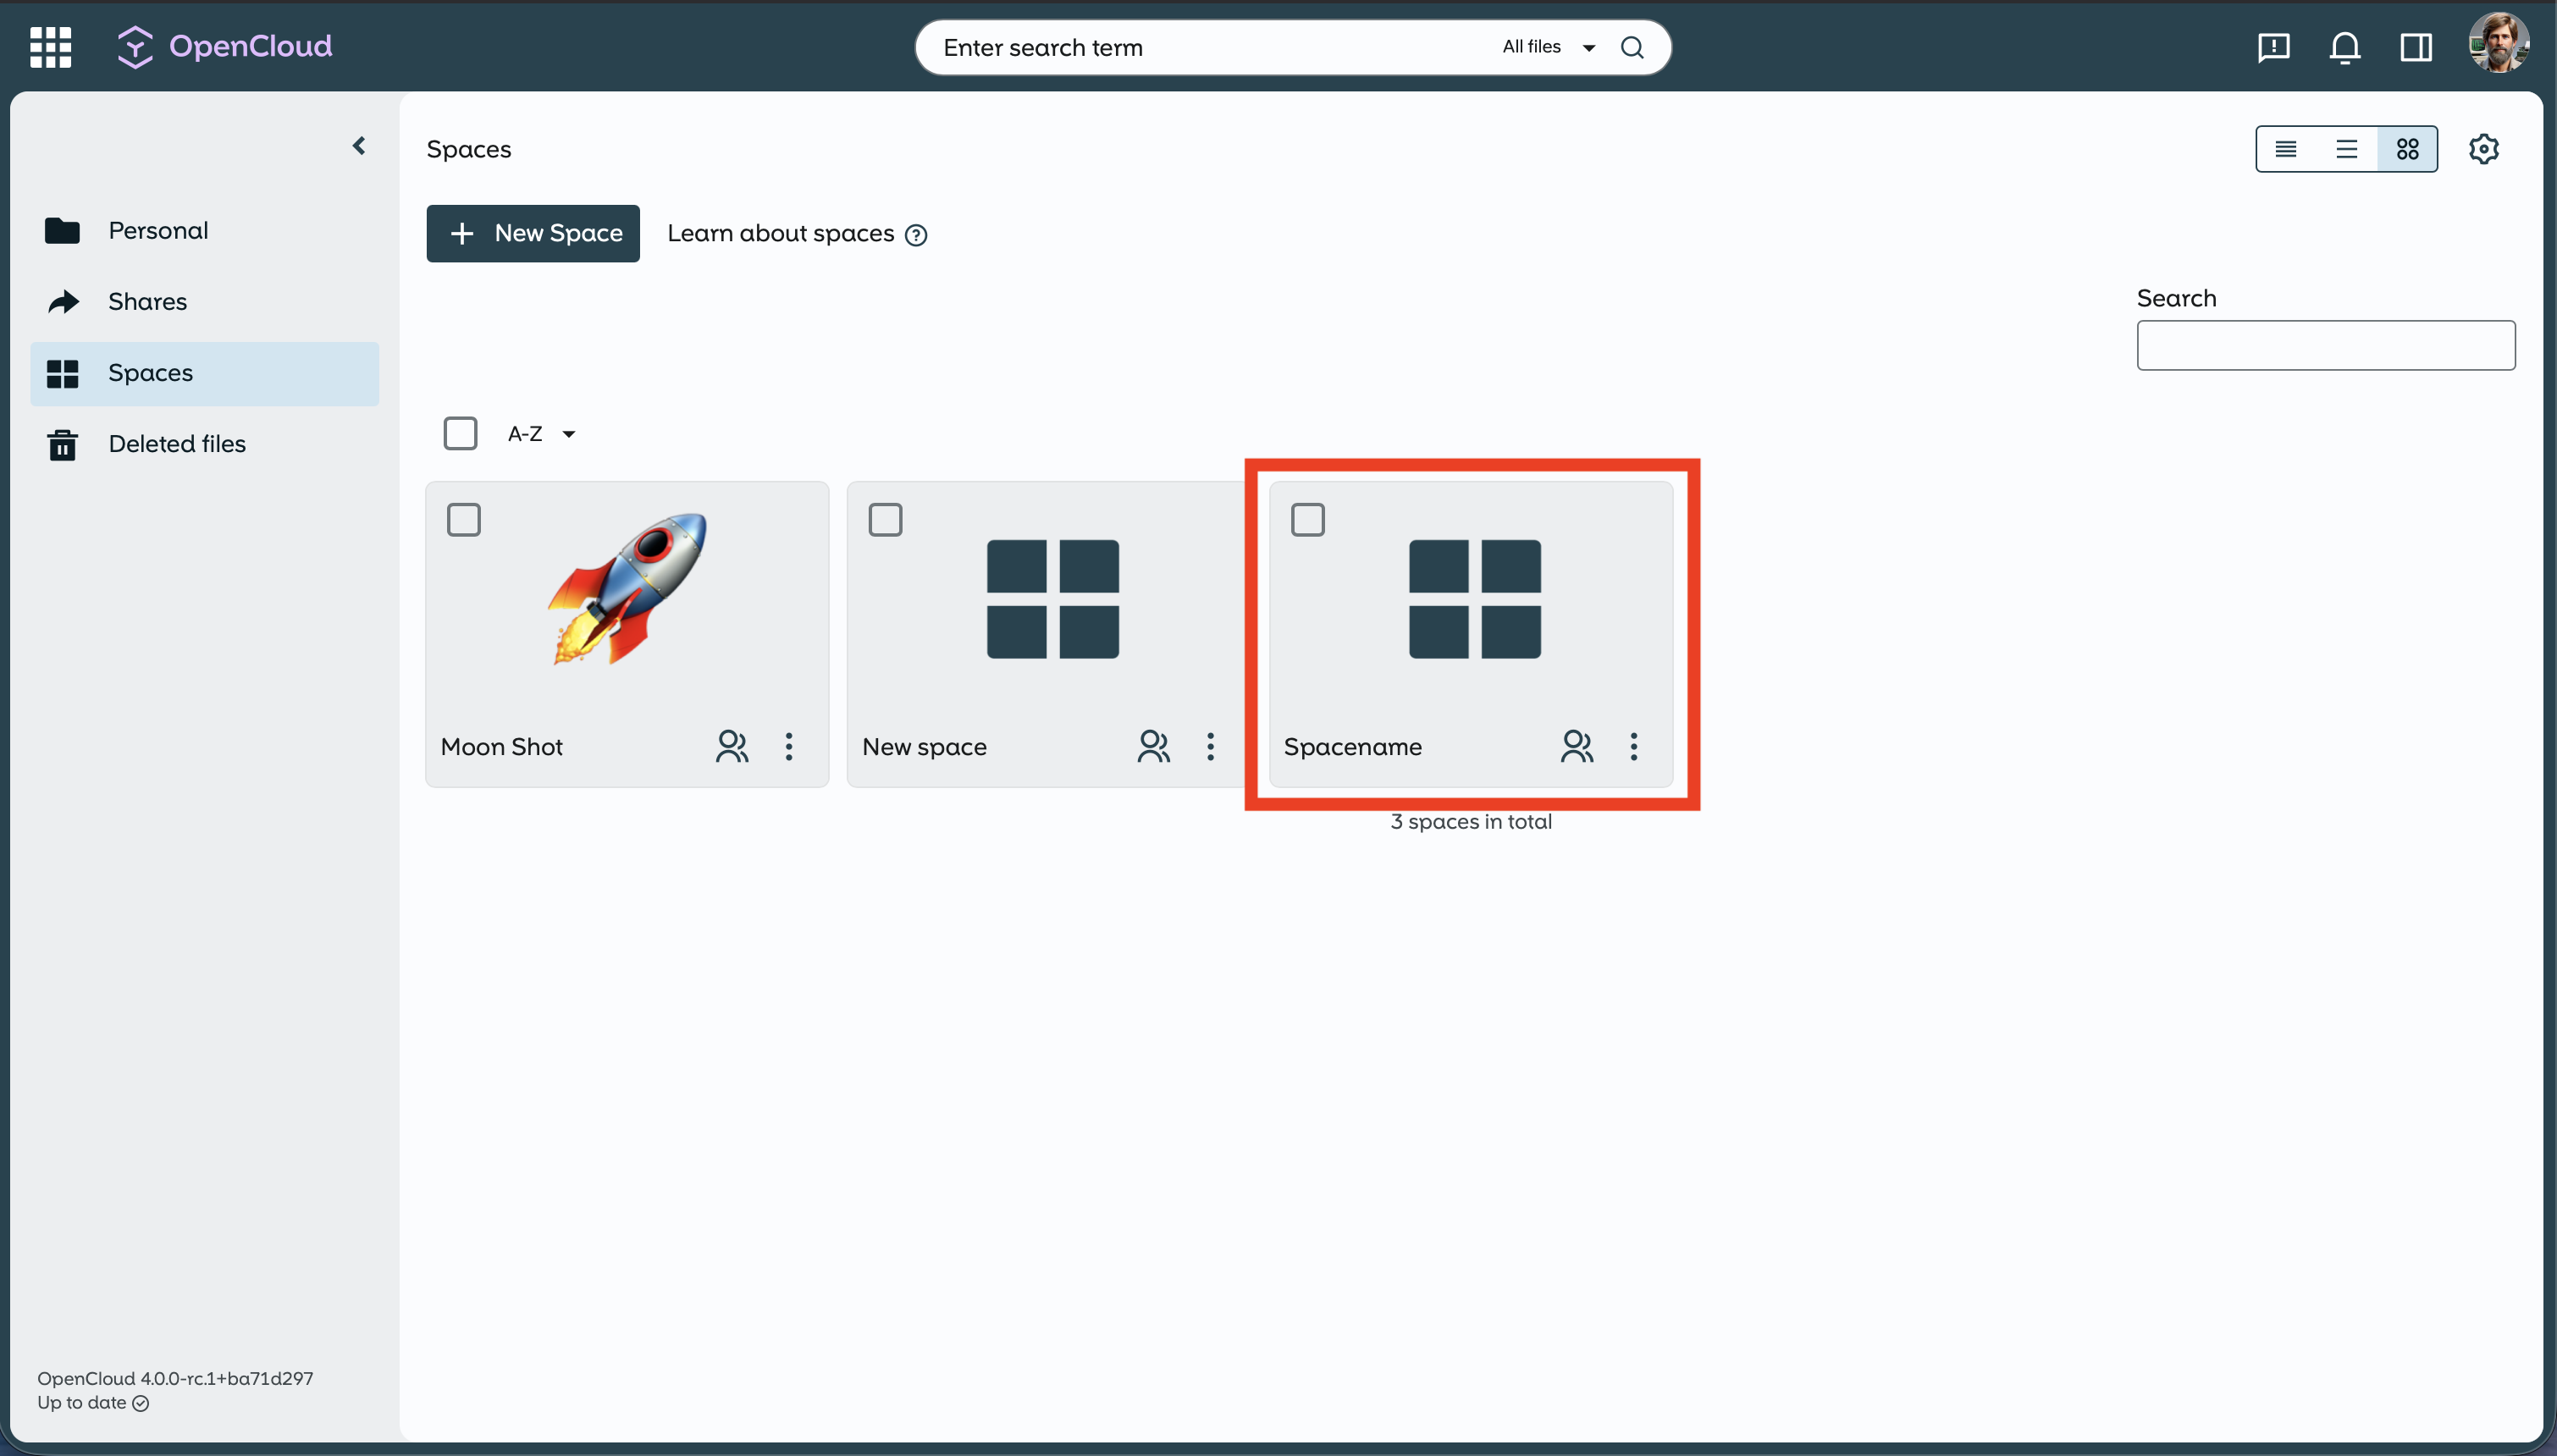The image size is (2557, 1456).
Task: Open the application switcher grid icon
Action: tap(50, 47)
